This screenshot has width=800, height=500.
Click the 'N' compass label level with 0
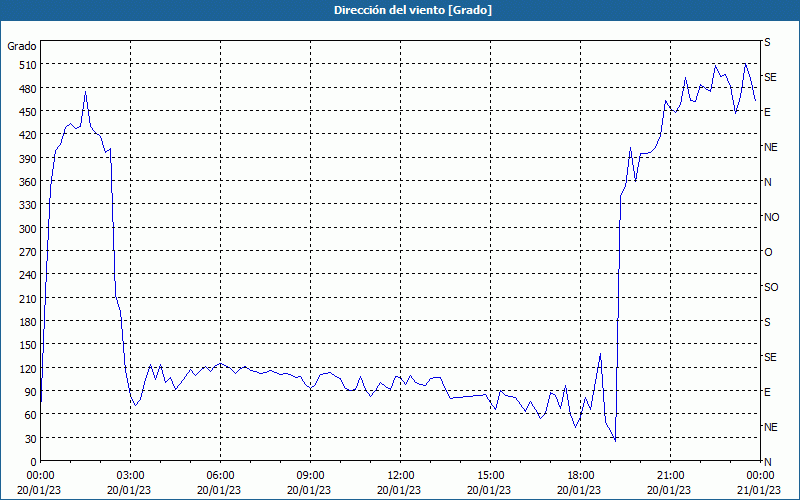pyautogui.click(x=767, y=462)
